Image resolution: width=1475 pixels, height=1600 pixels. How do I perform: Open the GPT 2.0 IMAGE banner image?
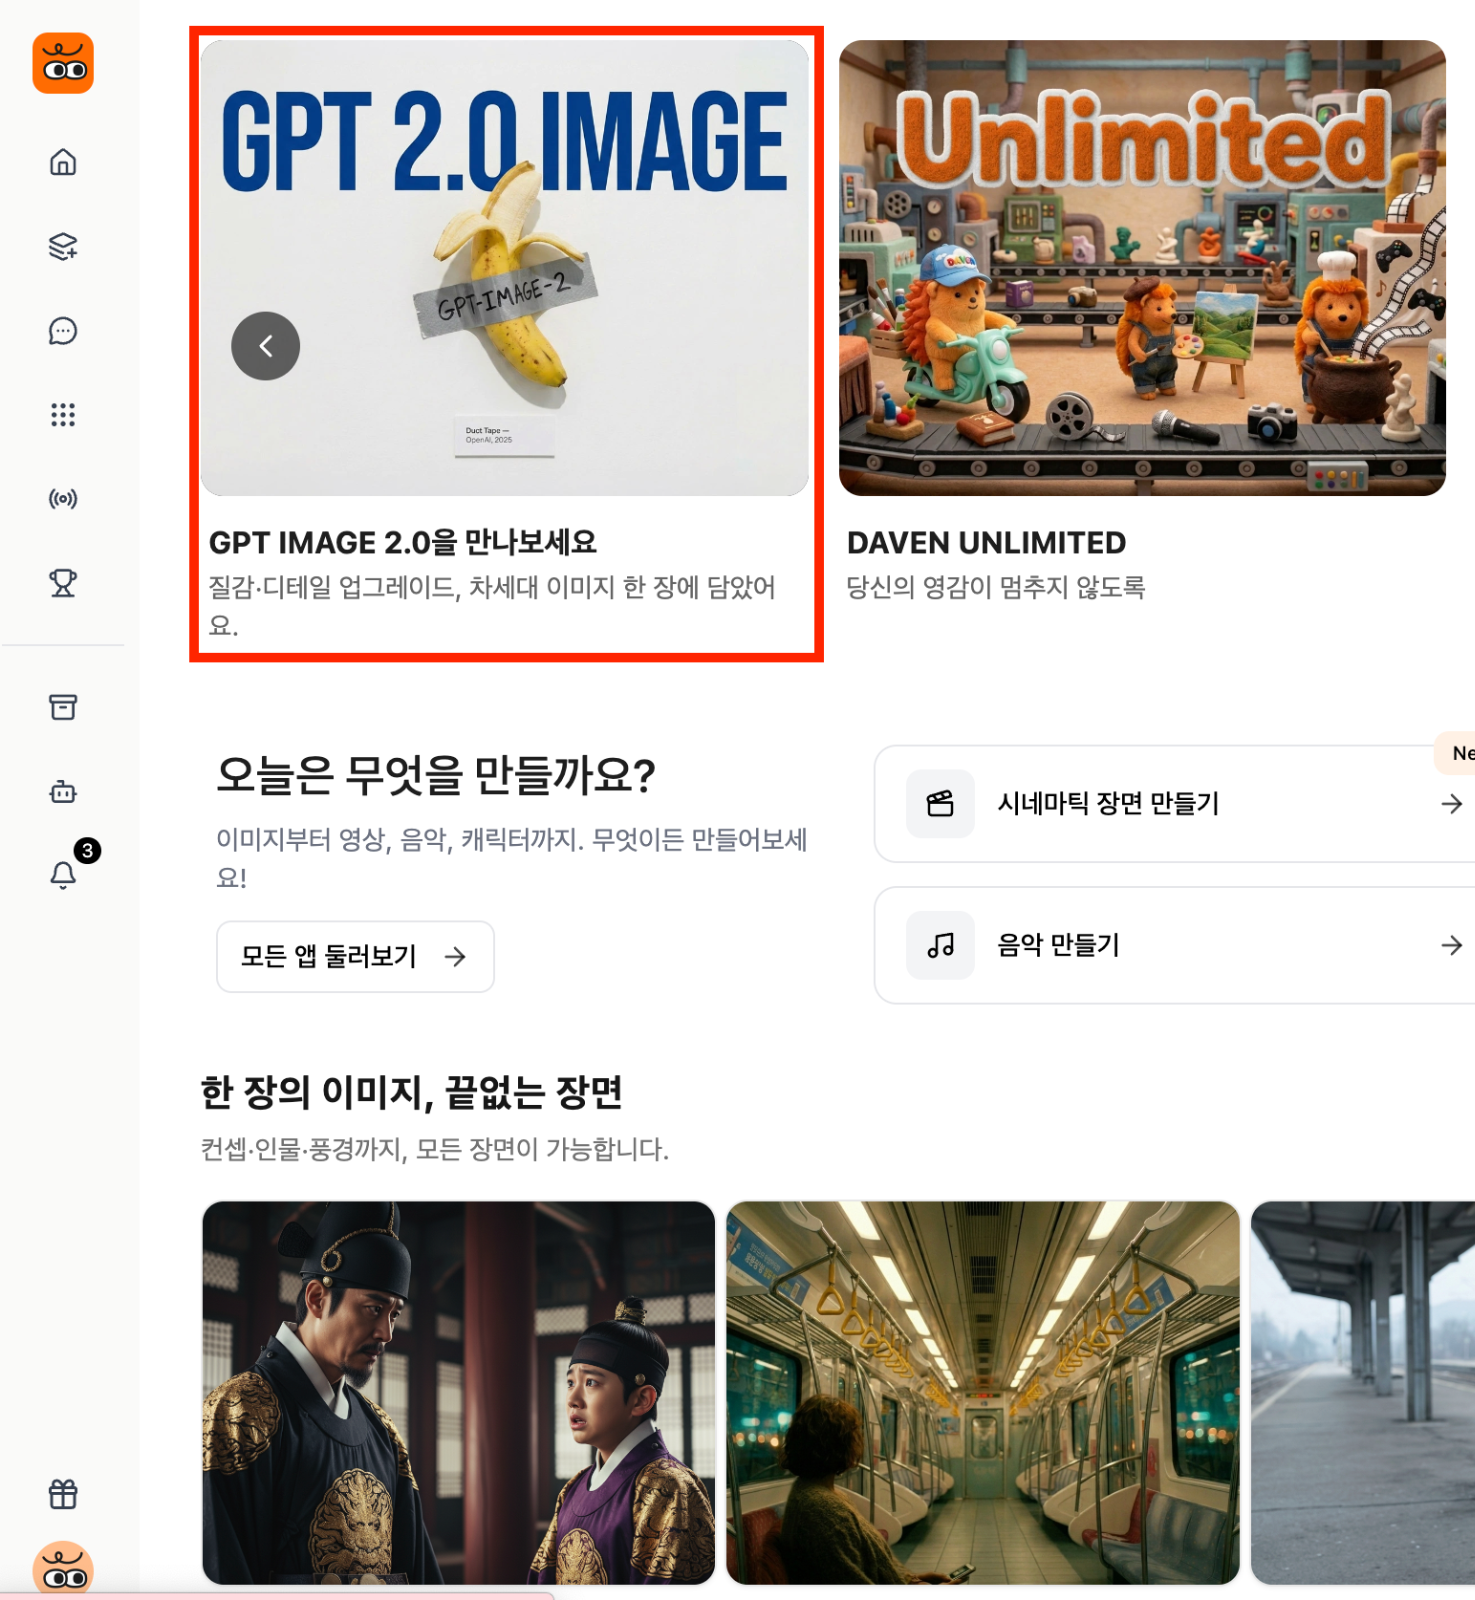tap(505, 268)
